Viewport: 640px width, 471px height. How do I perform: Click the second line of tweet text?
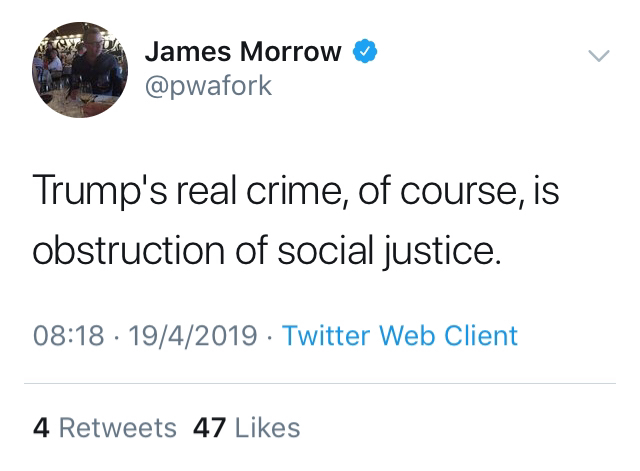(267, 251)
